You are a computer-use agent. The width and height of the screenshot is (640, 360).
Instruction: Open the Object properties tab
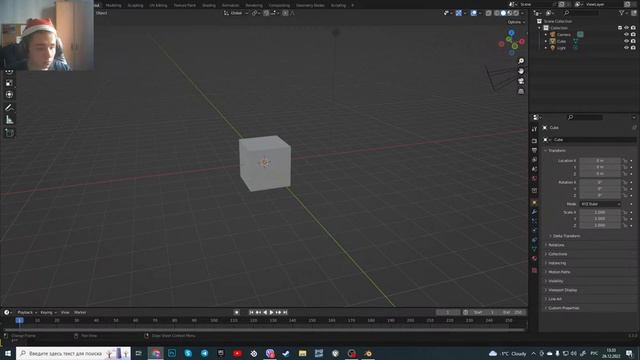(534, 202)
